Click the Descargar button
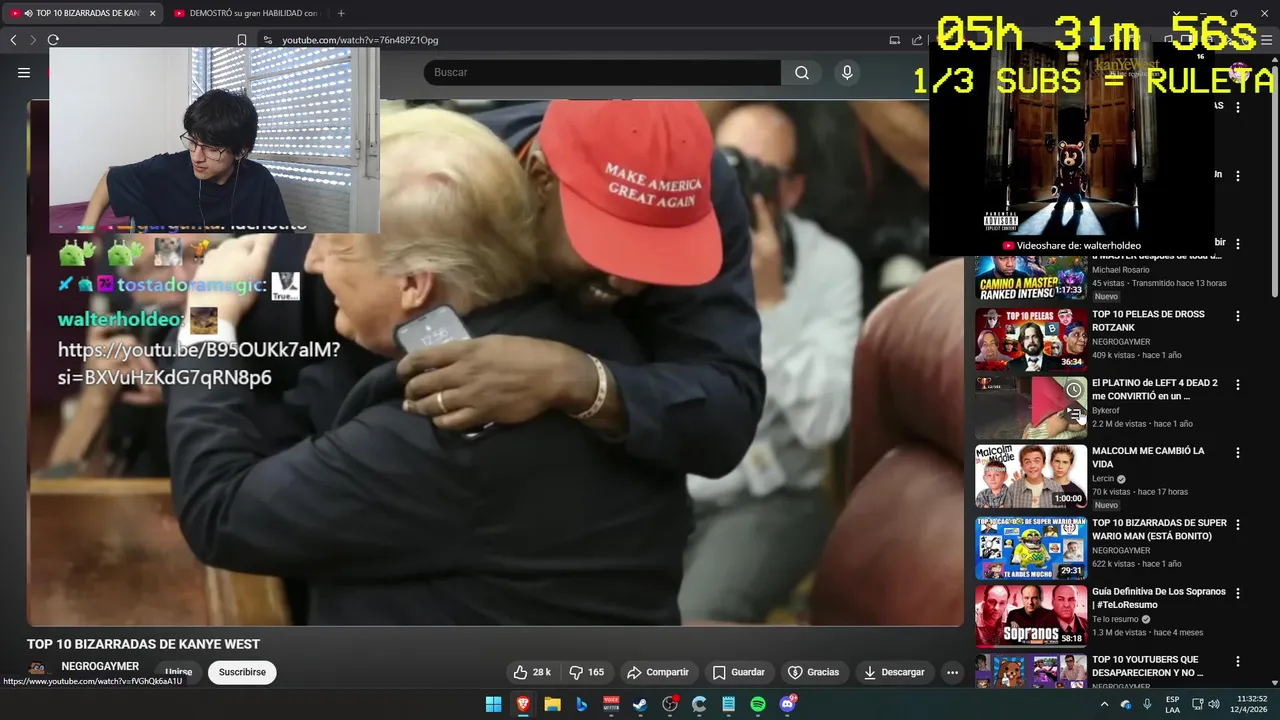The height and width of the screenshot is (720, 1280). pos(894,672)
